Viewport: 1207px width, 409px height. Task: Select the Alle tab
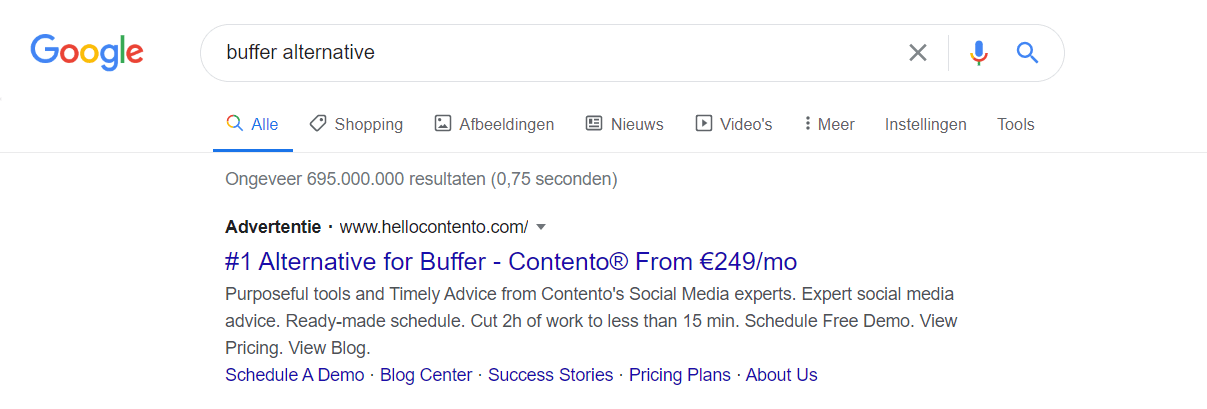pyautogui.click(x=253, y=124)
